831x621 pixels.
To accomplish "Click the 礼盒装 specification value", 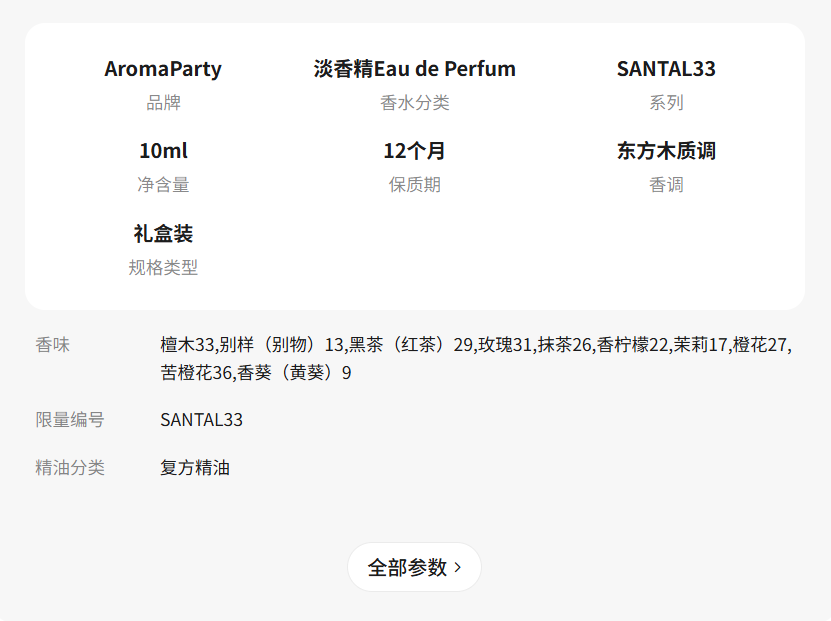I will 163,234.
